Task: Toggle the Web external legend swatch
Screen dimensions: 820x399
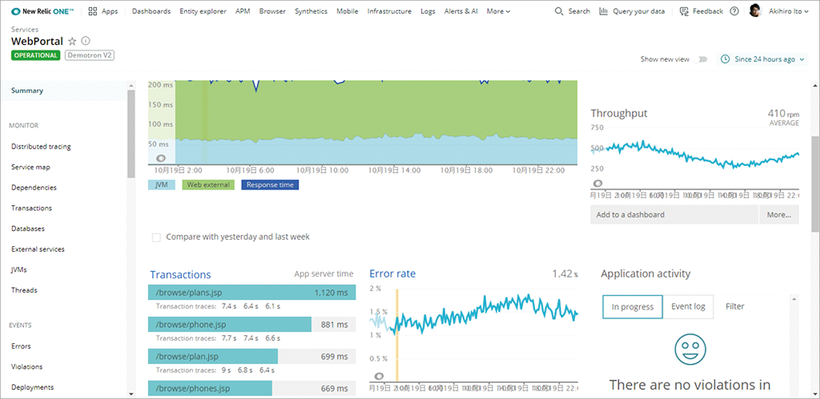Action: 208,185
